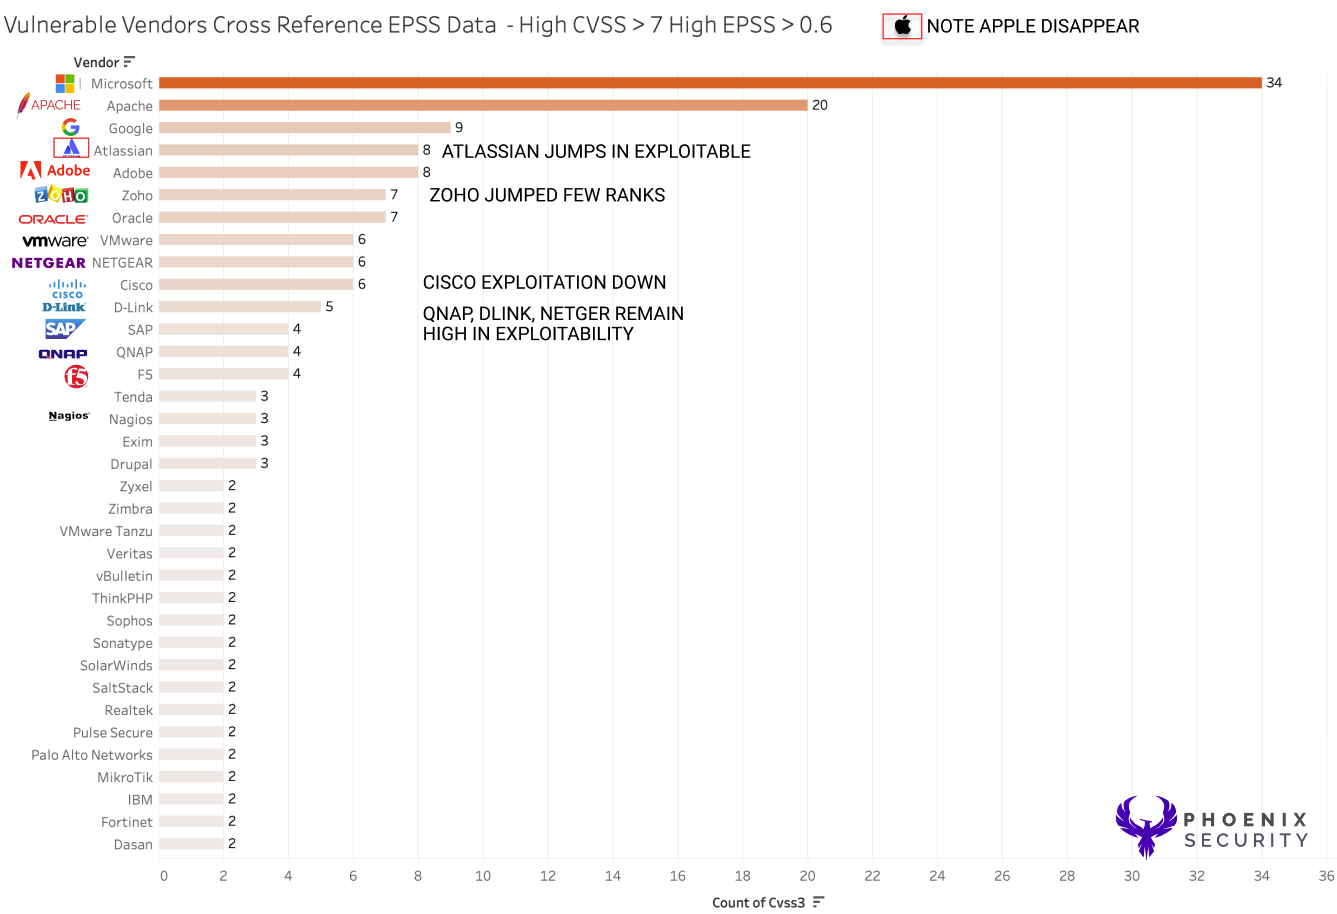Click the Atlassian logo icon
Image resolution: width=1337 pixels, height=914 pixels.
(71, 148)
